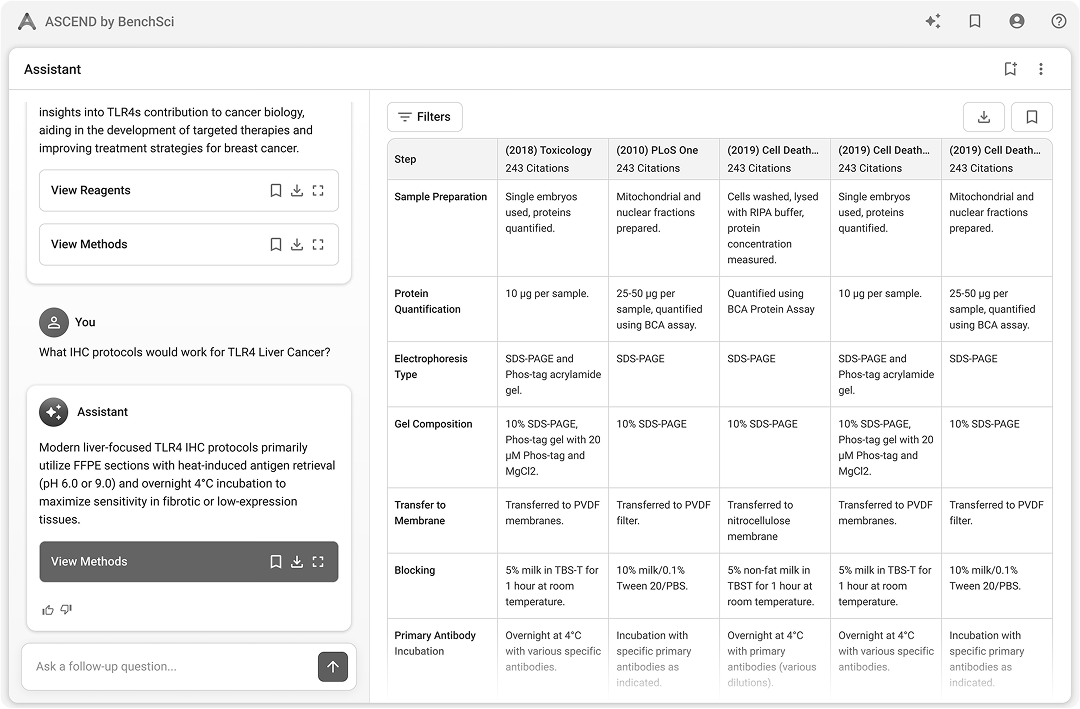Open the help question mark icon
Viewport: 1080px width, 709px height.
tap(1059, 21)
